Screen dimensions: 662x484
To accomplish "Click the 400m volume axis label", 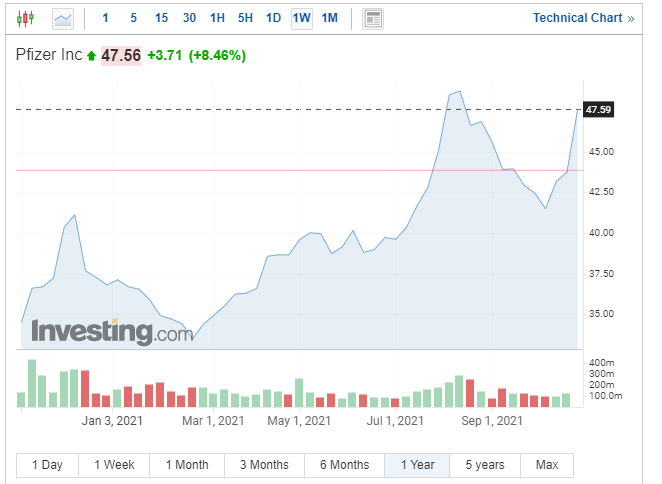I will point(602,363).
